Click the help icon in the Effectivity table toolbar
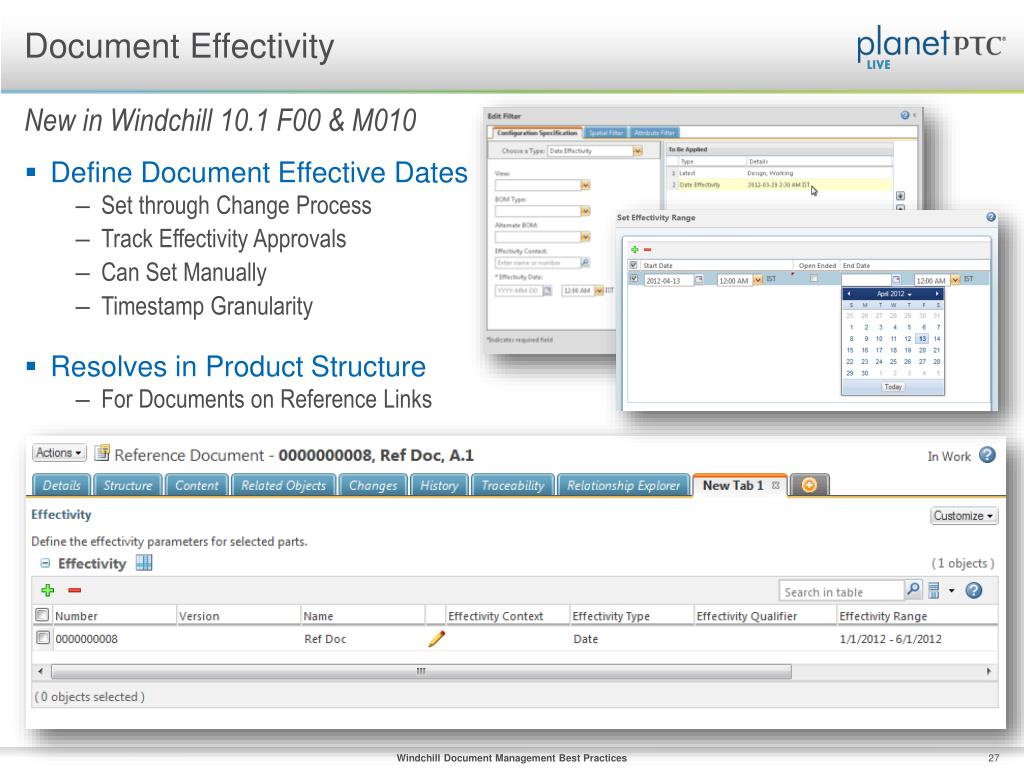 pyautogui.click(x=974, y=590)
